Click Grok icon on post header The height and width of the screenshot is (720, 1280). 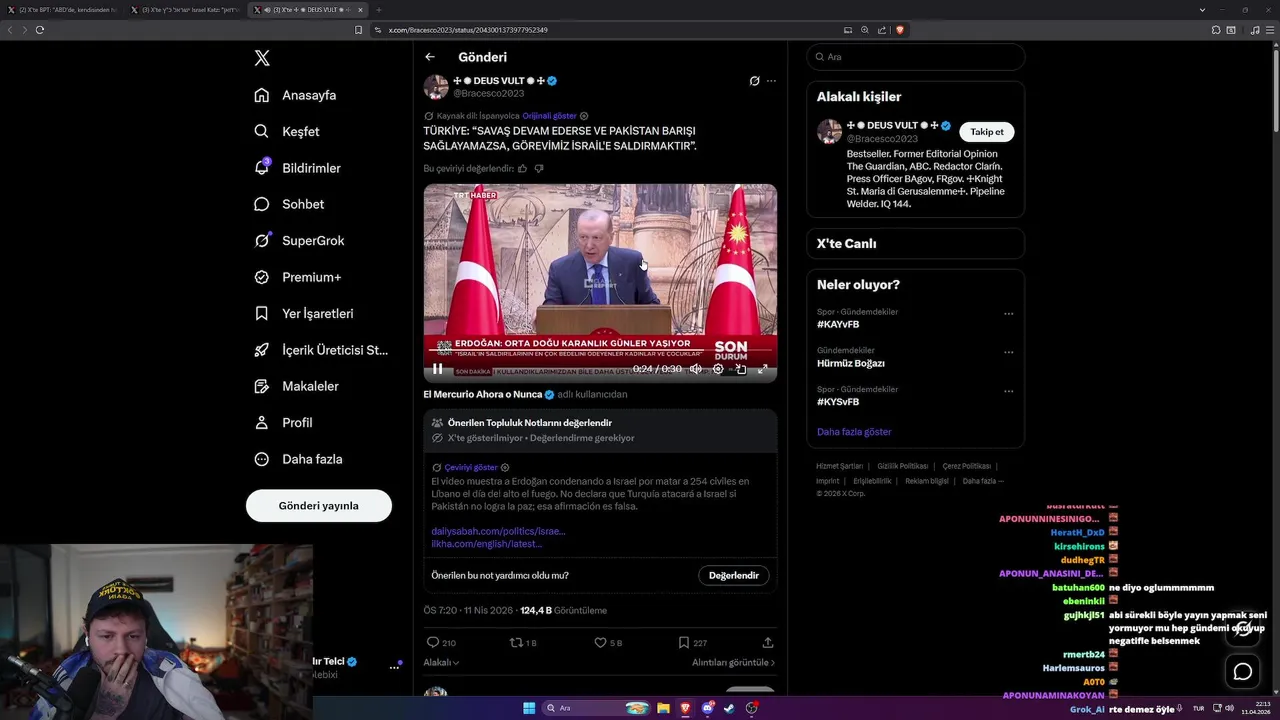point(755,81)
